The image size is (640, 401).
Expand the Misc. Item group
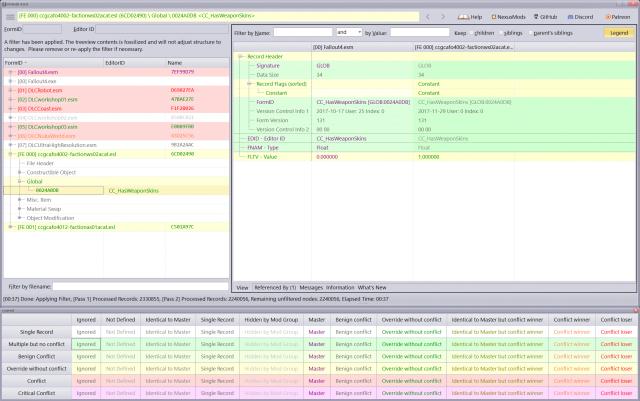pos(20,200)
